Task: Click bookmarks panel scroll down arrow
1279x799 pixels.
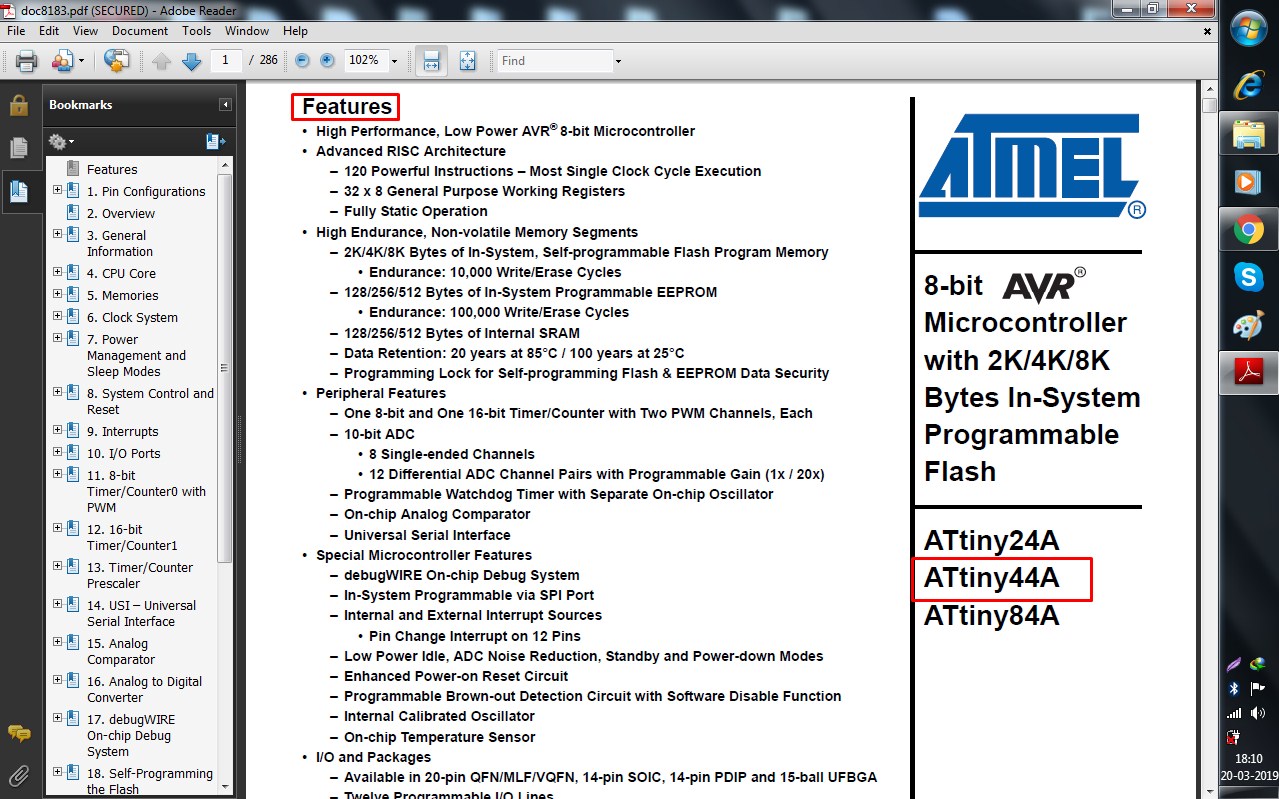Action: 224,786
